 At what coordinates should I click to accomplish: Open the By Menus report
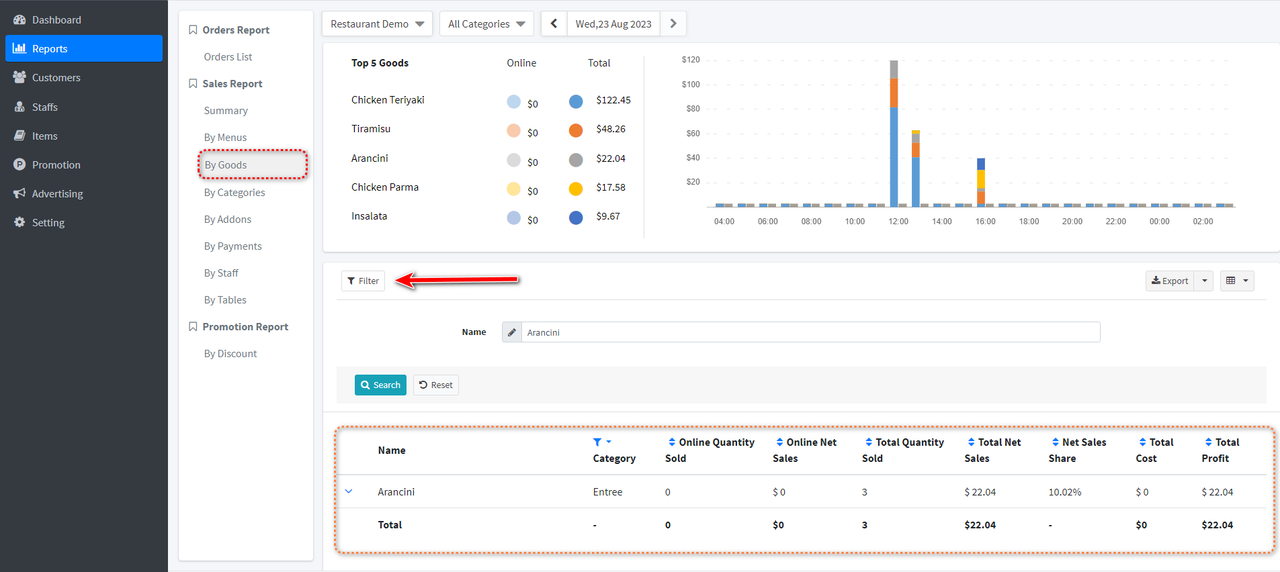click(225, 138)
